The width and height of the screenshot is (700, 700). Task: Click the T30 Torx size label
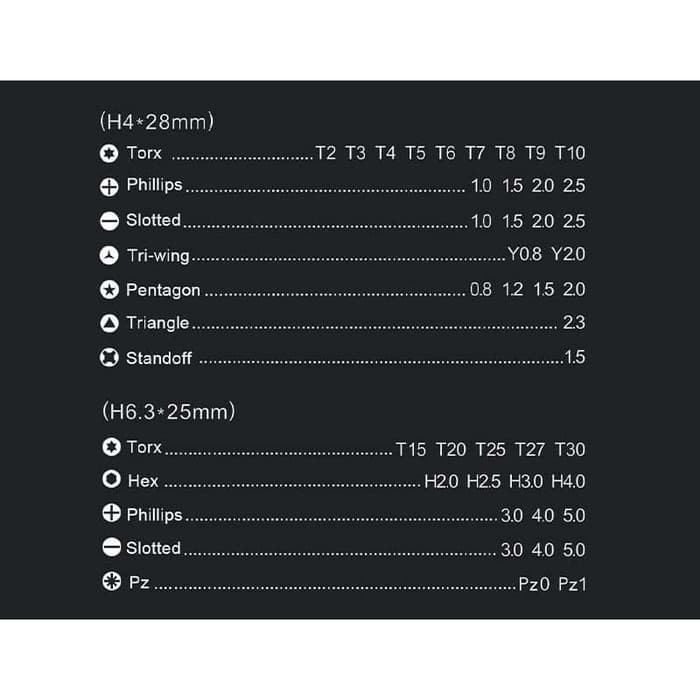[570, 450]
